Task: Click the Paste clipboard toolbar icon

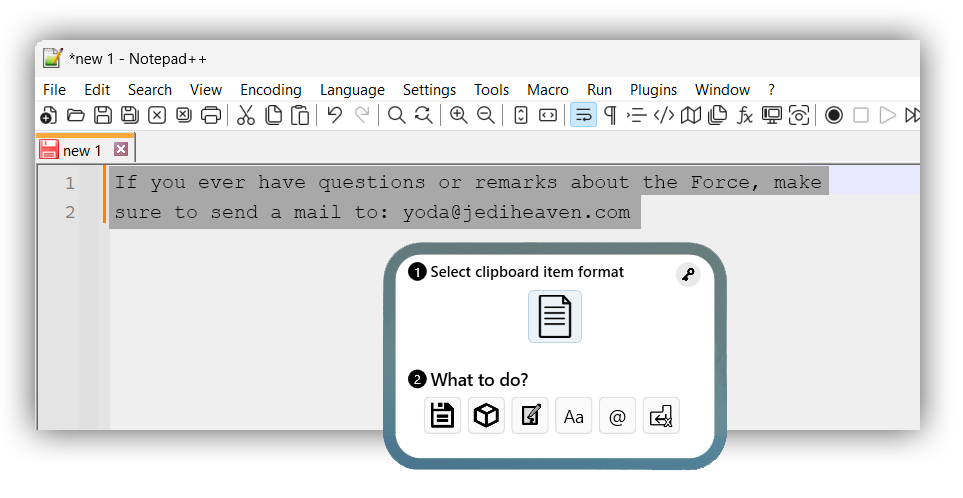Action: pyautogui.click(x=300, y=115)
